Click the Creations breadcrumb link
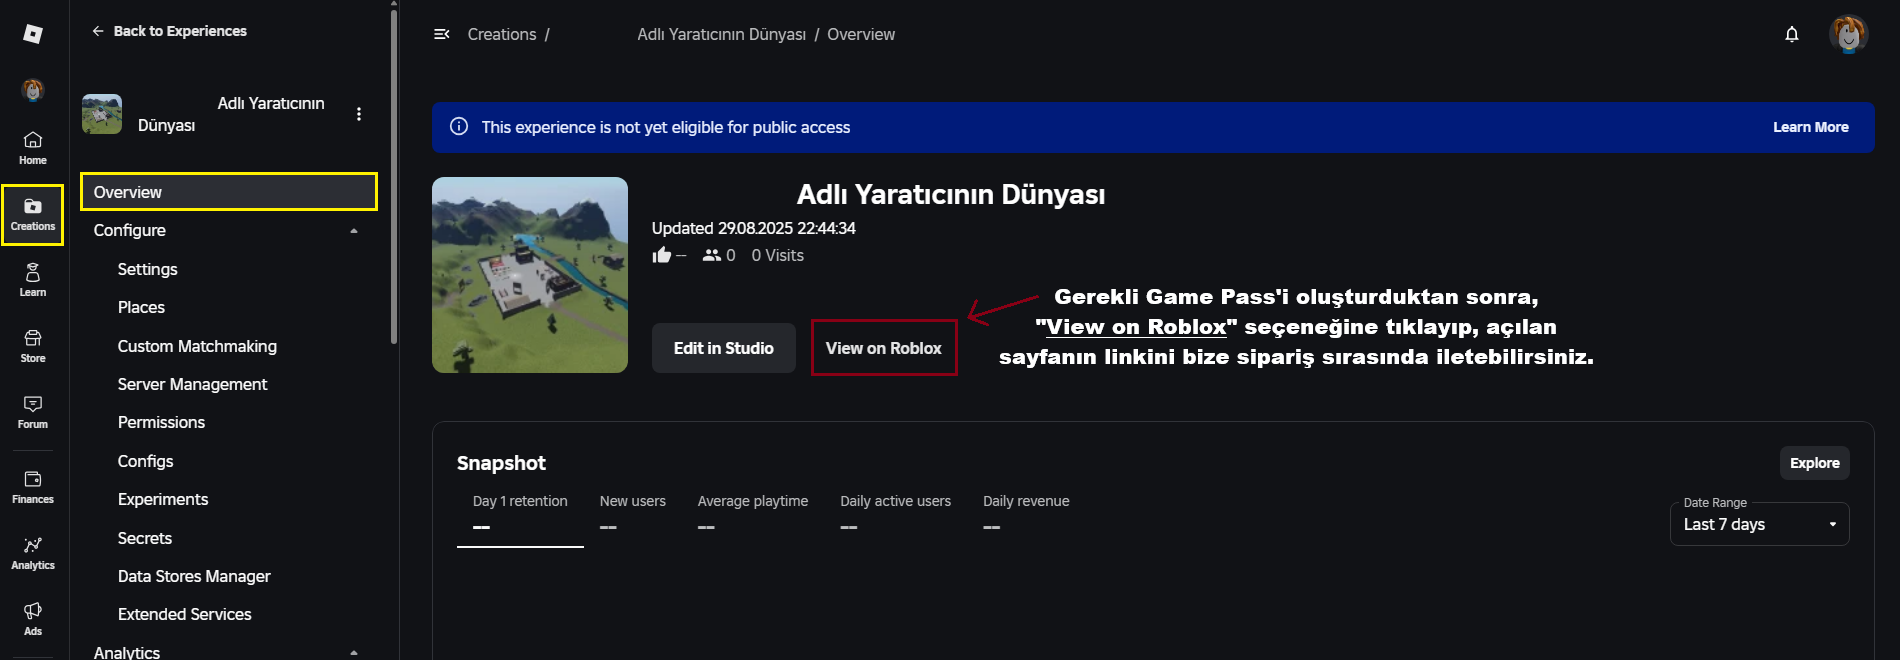The height and width of the screenshot is (660, 1900). click(x=502, y=34)
